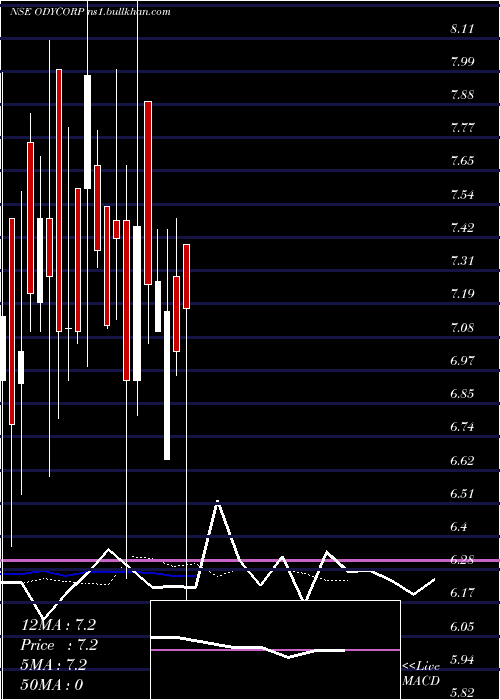The width and height of the screenshot is (500, 700).
Task: Click the 5.82 price axis label
Action: click(462, 692)
